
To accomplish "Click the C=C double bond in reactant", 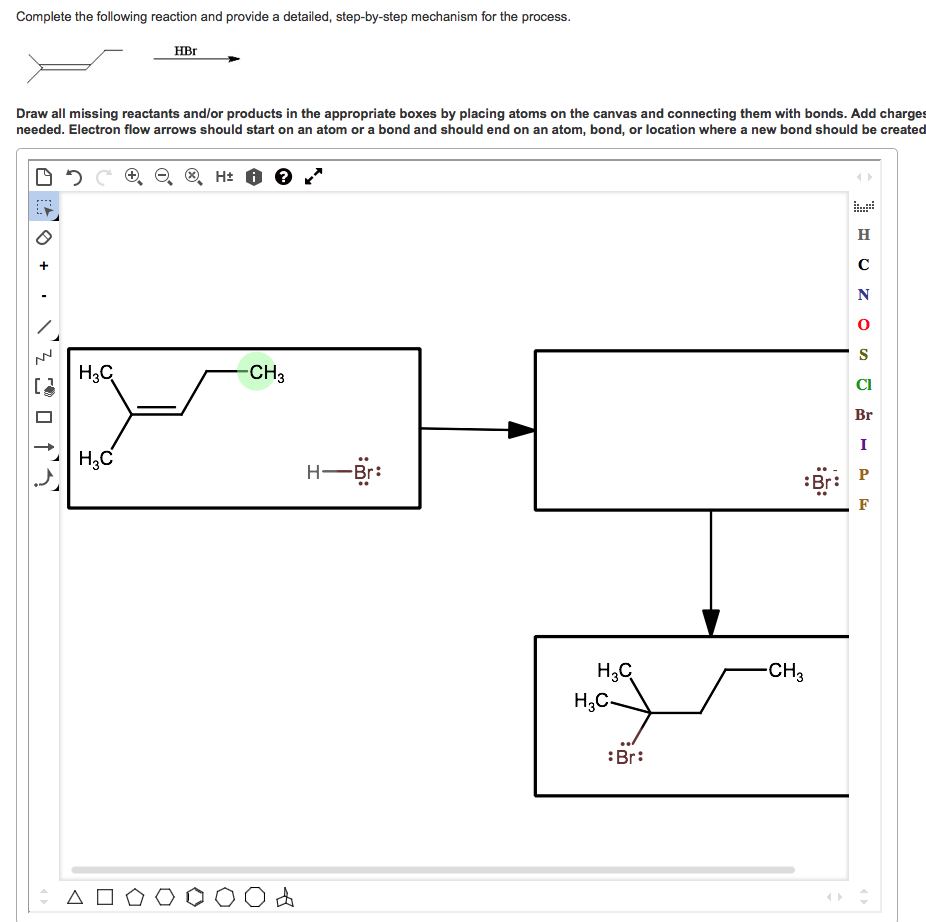I will point(156,411).
